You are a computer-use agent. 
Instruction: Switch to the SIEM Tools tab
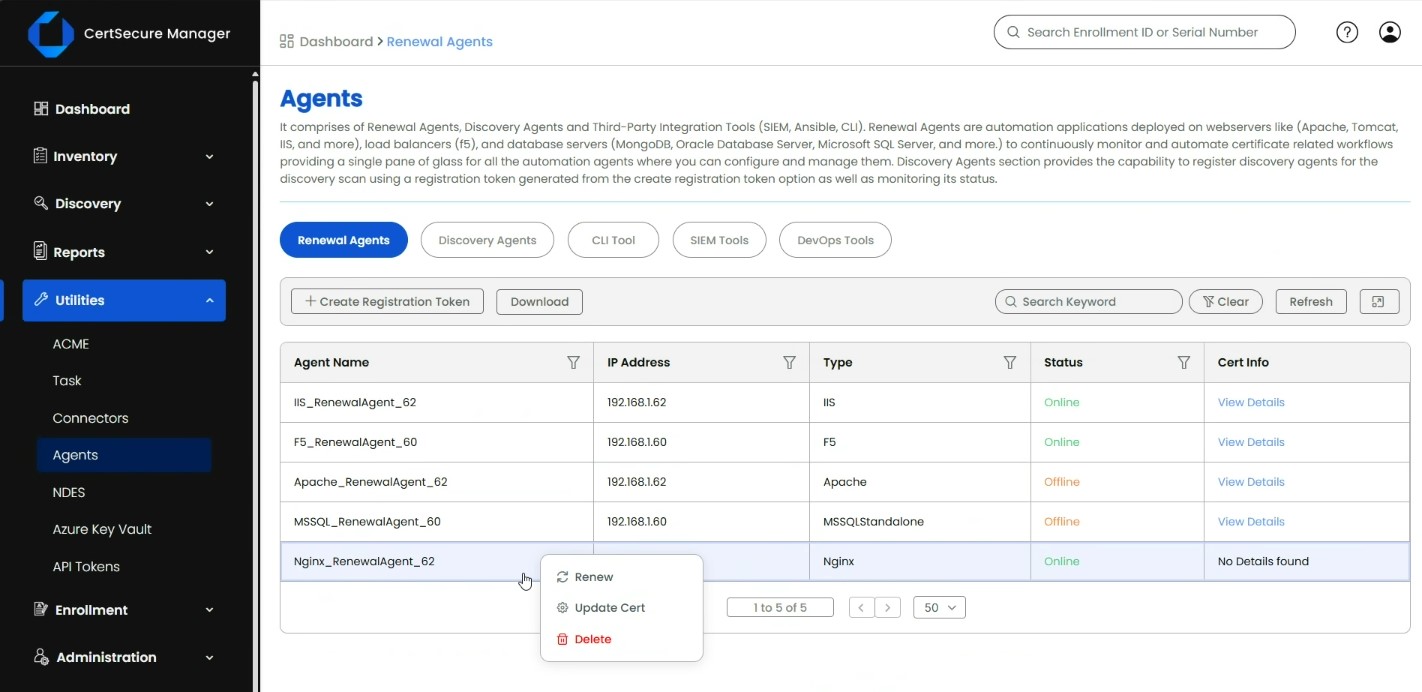(720, 240)
